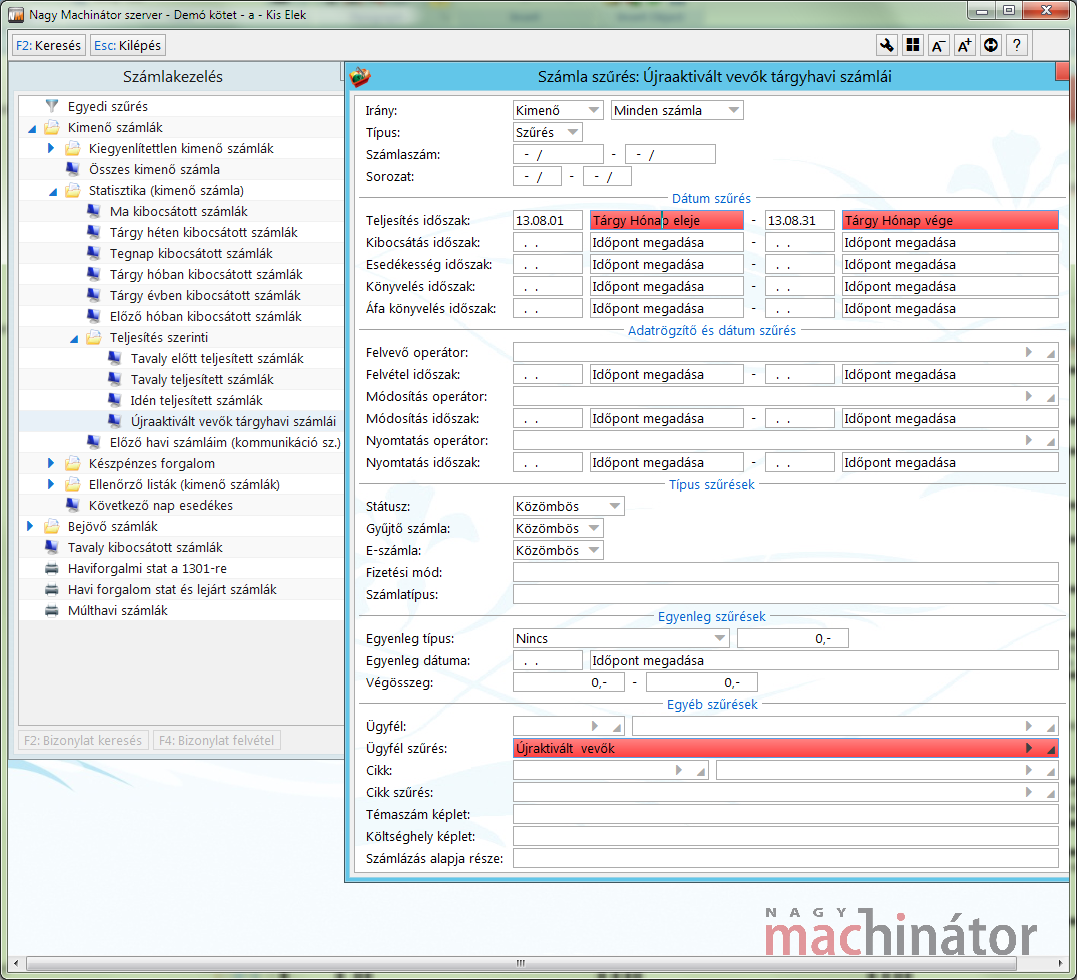Expand the Készpénzes forgalom folder
1077x980 pixels.
(x=52, y=463)
